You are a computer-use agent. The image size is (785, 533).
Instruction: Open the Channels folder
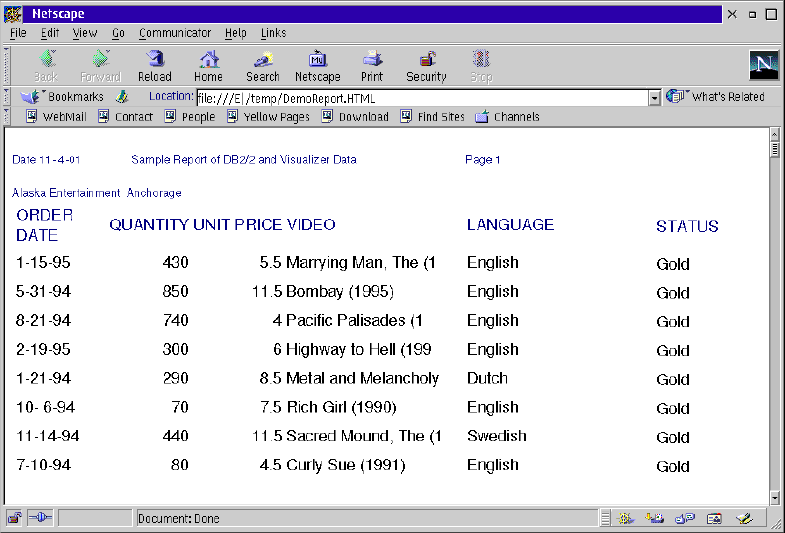507,117
